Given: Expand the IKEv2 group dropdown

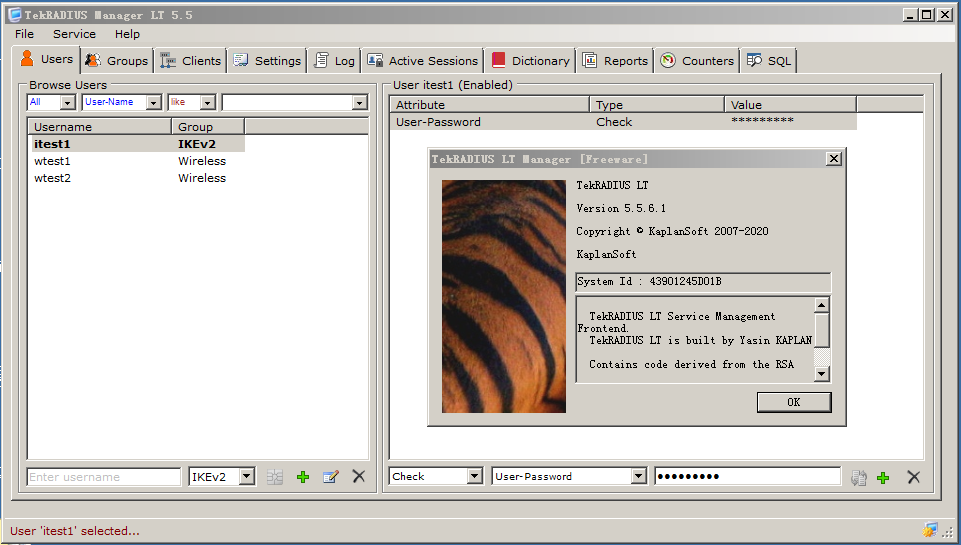Looking at the screenshot, I should [247, 476].
